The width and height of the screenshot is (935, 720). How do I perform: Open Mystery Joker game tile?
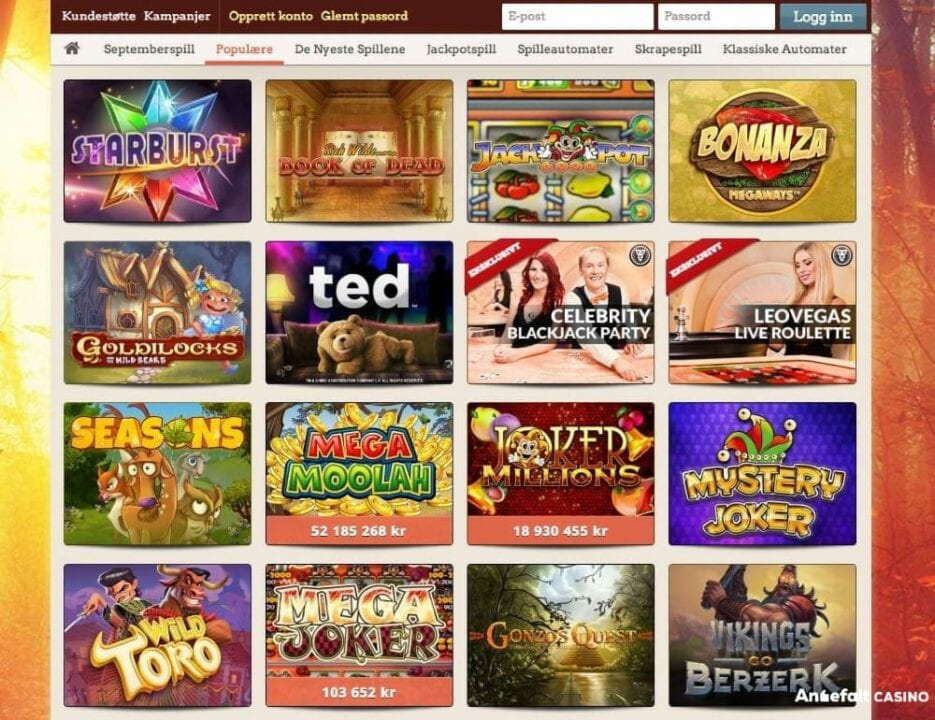[x=762, y=474]
